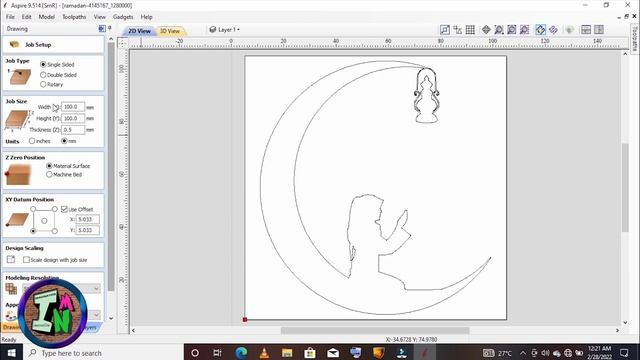
Task: Select the Rotary job type
Action: click(43, 84)
